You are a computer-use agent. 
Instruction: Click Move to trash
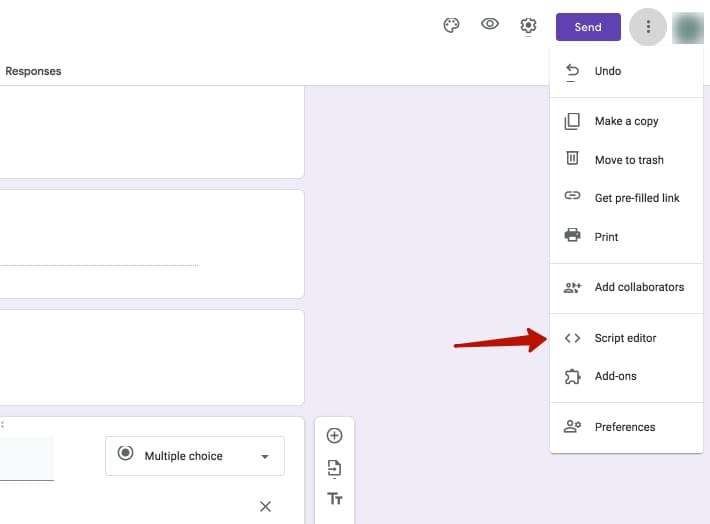[x=627, y=159]
